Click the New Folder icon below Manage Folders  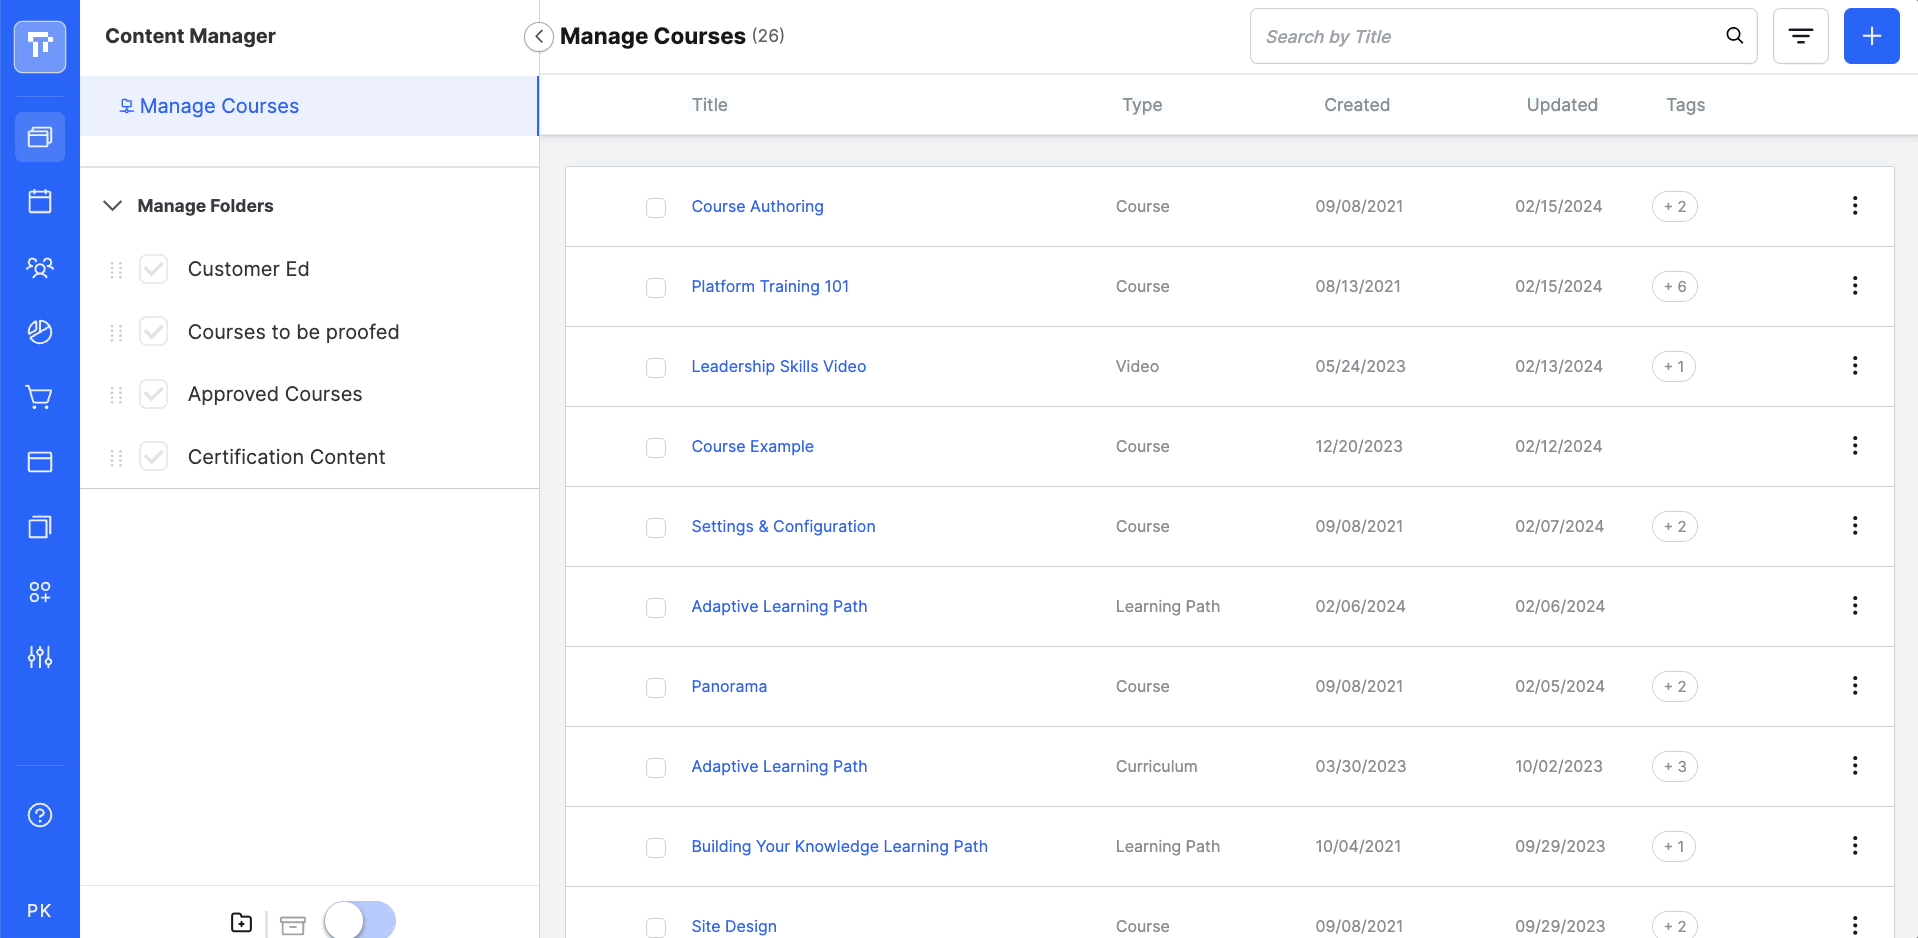click(x=240, y=922)
